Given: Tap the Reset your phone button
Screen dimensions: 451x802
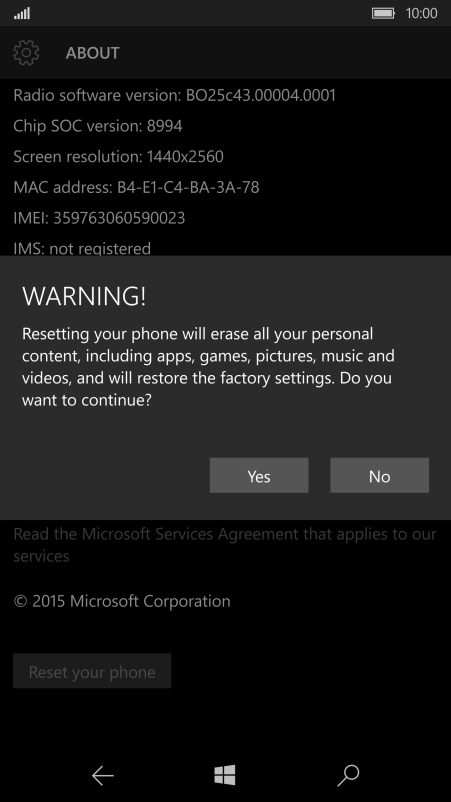Looking at the screenshot, I should tap(92, 671).
